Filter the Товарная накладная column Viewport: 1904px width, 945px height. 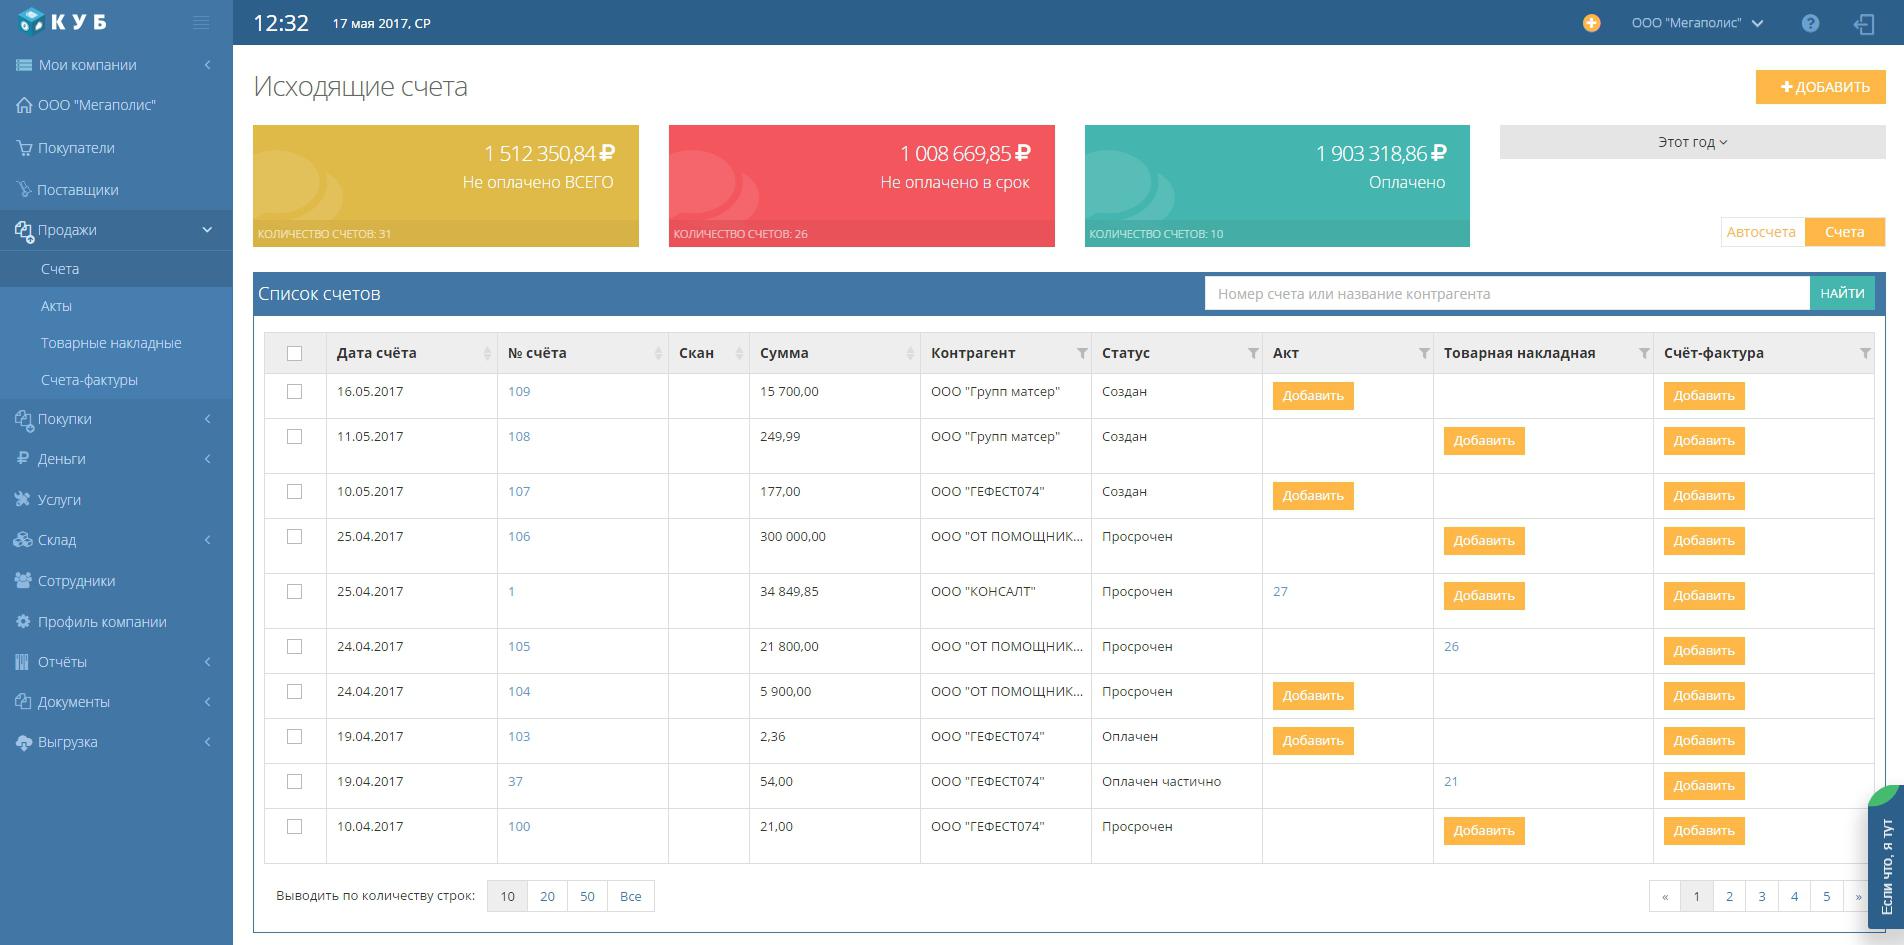1644,353
